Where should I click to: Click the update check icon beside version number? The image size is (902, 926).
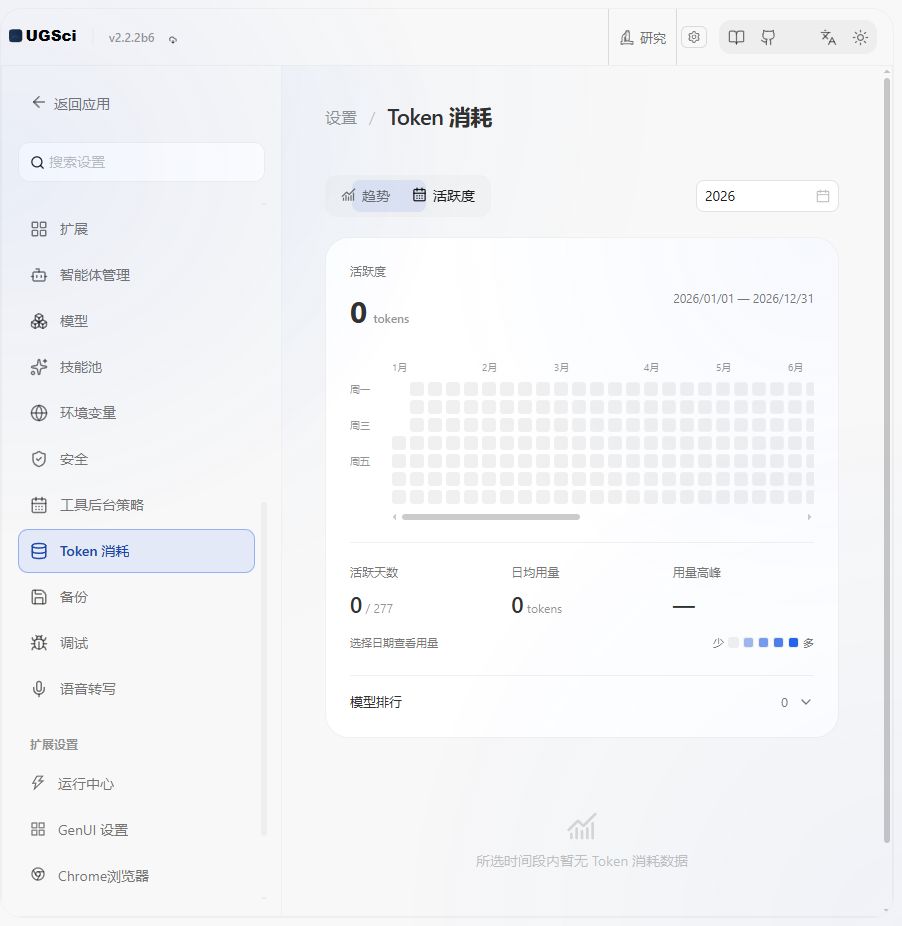tap(173, 40)
